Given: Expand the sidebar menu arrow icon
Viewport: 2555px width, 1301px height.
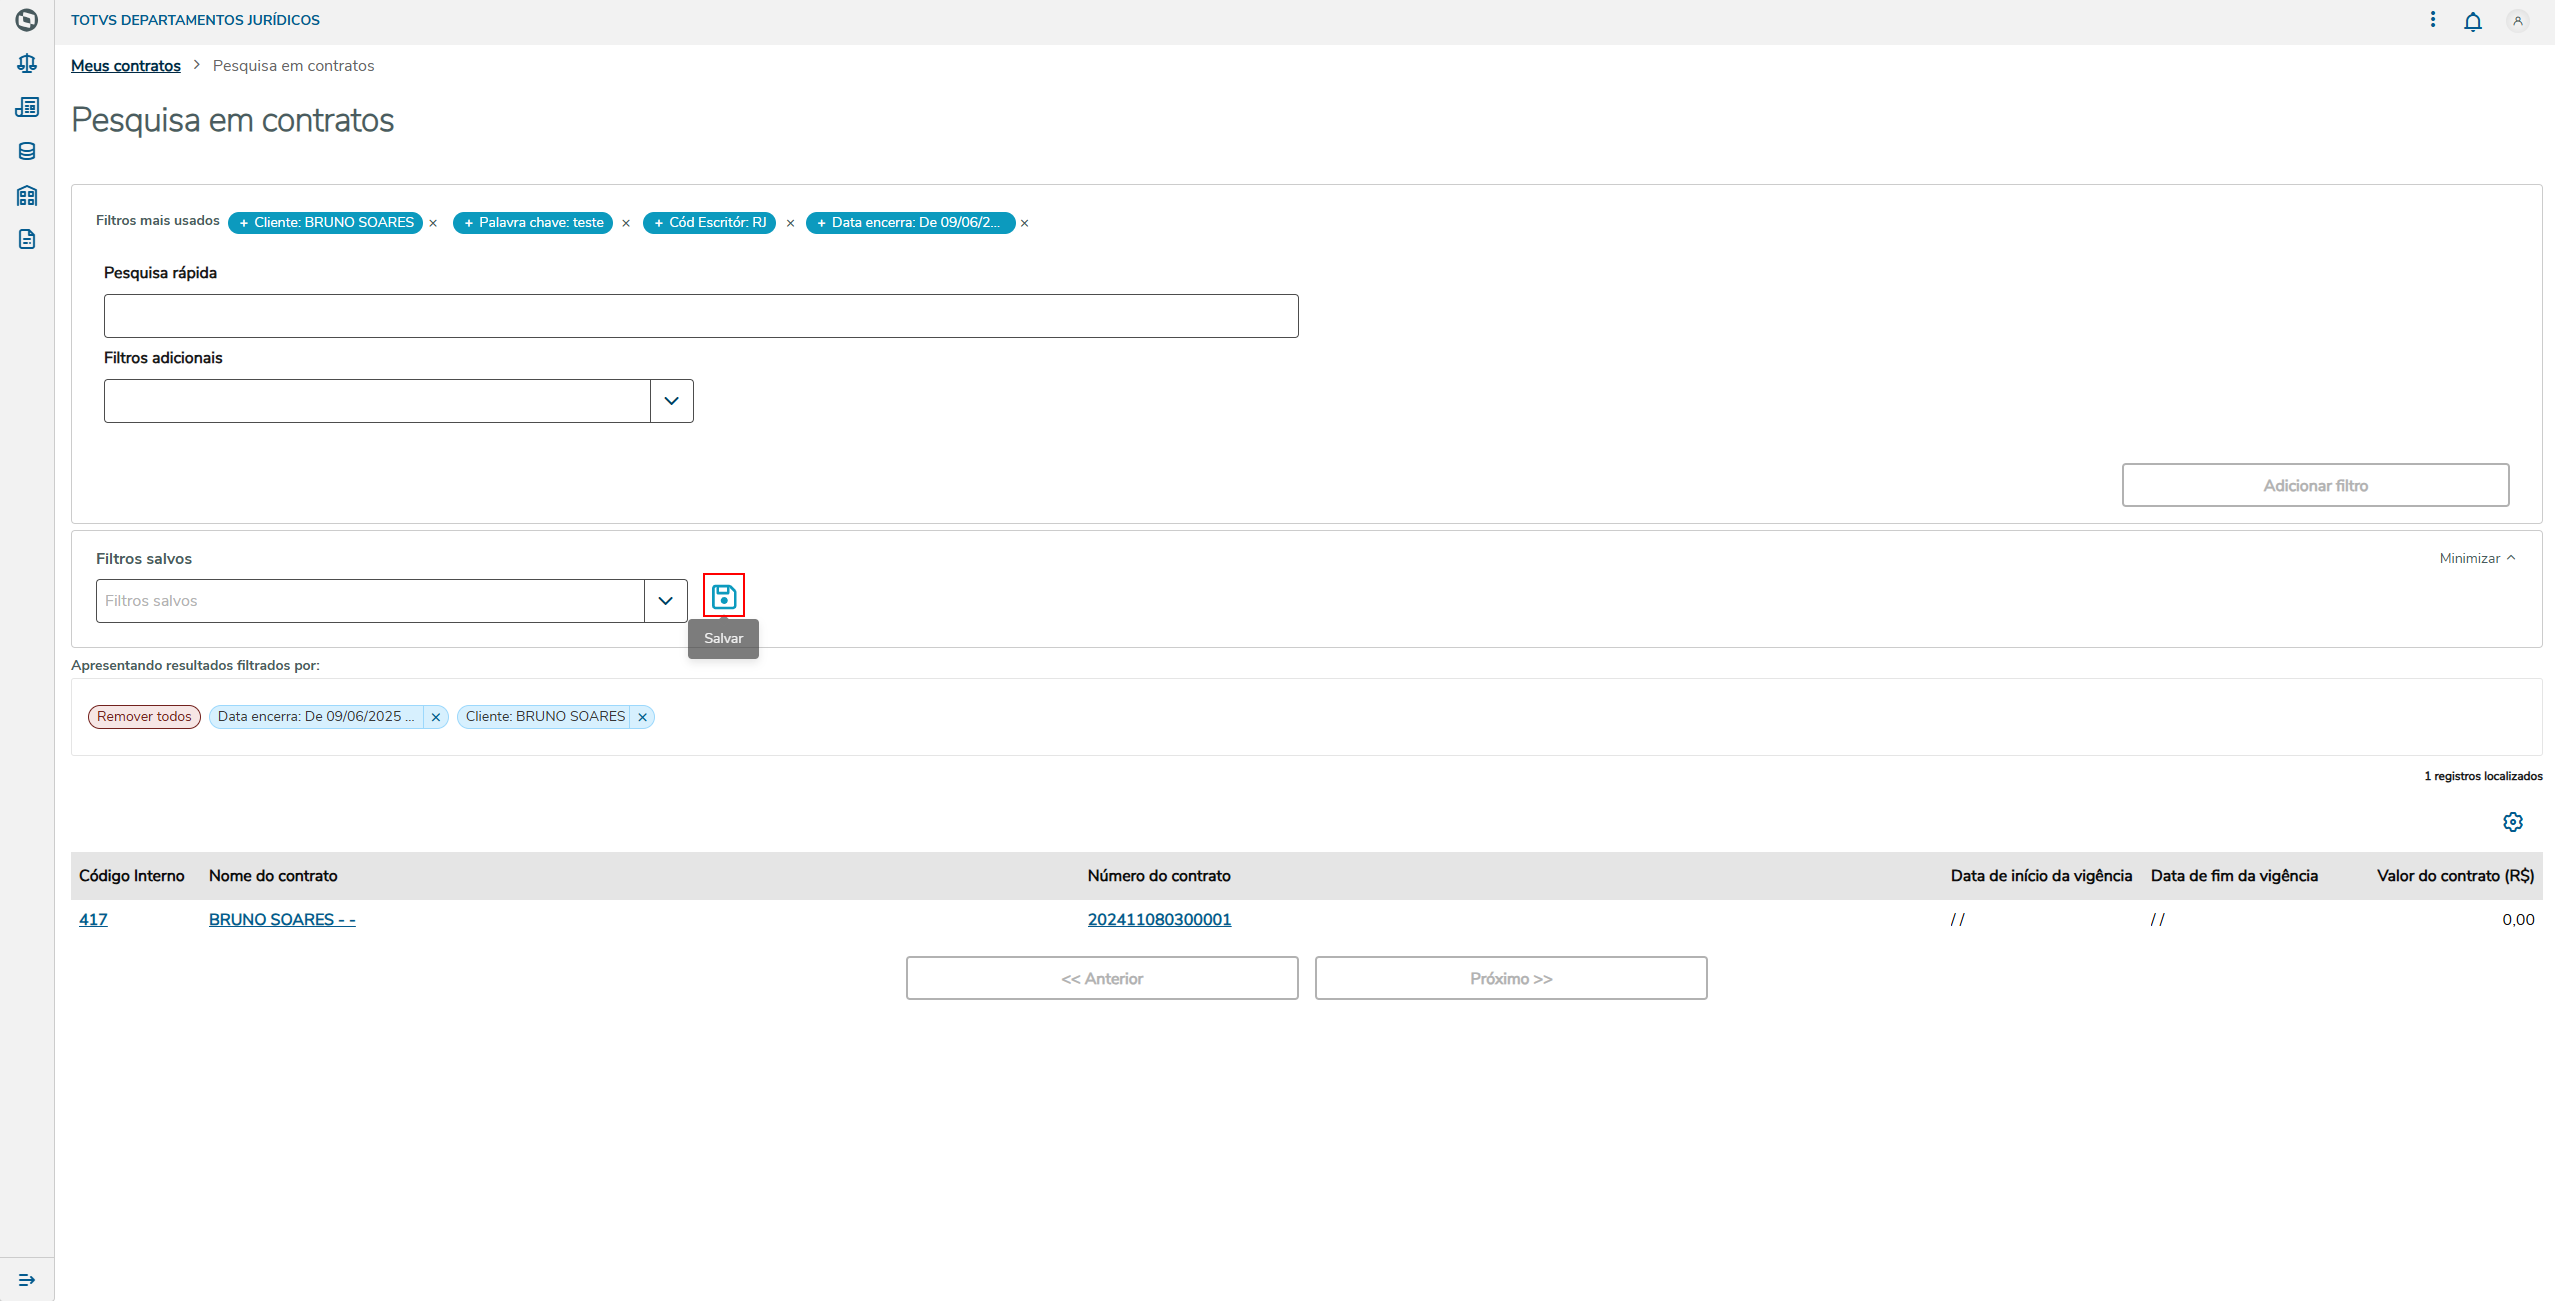Looking at the screenshot, I should [x=27, y=1280].
